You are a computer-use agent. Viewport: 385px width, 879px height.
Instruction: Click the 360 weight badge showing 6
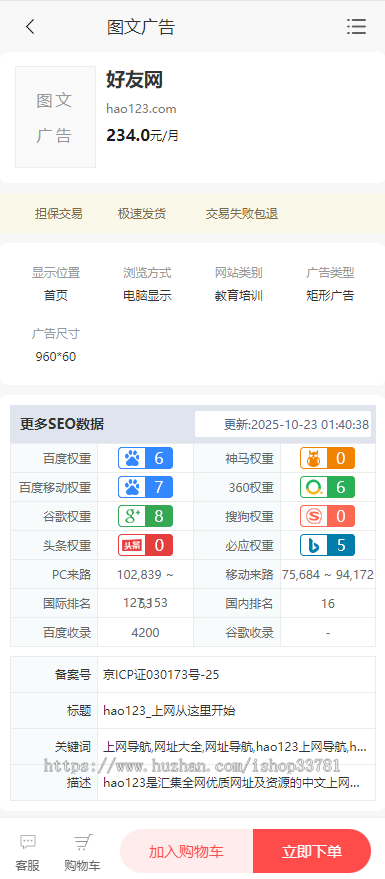point(327,487)
